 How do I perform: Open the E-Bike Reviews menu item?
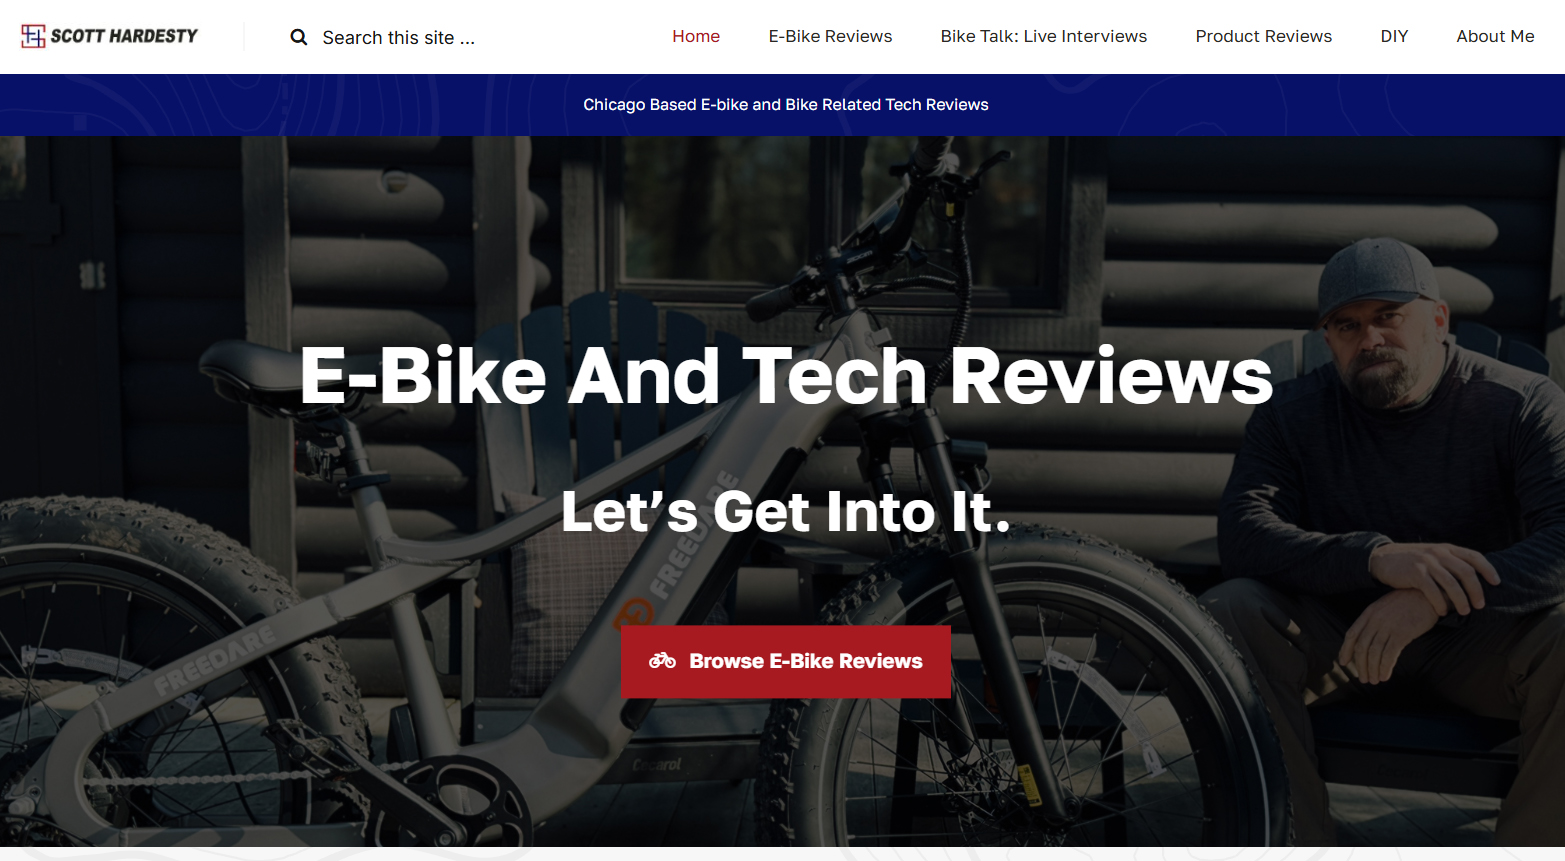[x=830, y=36]
